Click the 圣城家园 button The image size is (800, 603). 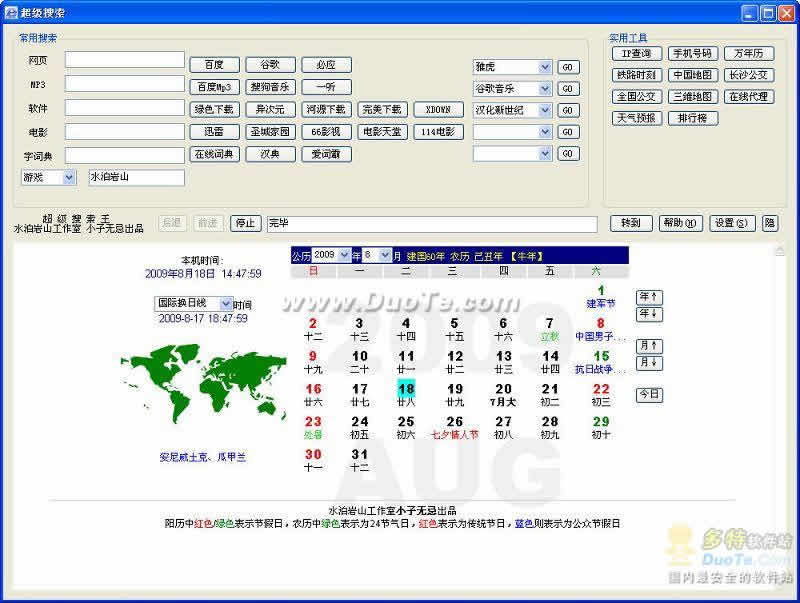[x=270, y=132]
